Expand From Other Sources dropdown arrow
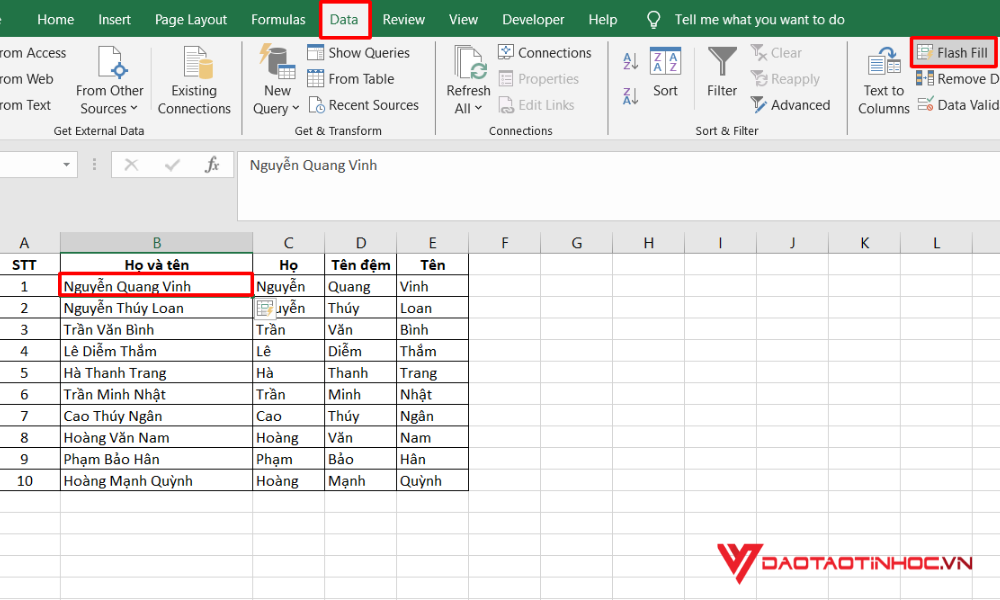The height and width of the screenshot is (600, 1000). pyautogui.click(x=134, y=108)
